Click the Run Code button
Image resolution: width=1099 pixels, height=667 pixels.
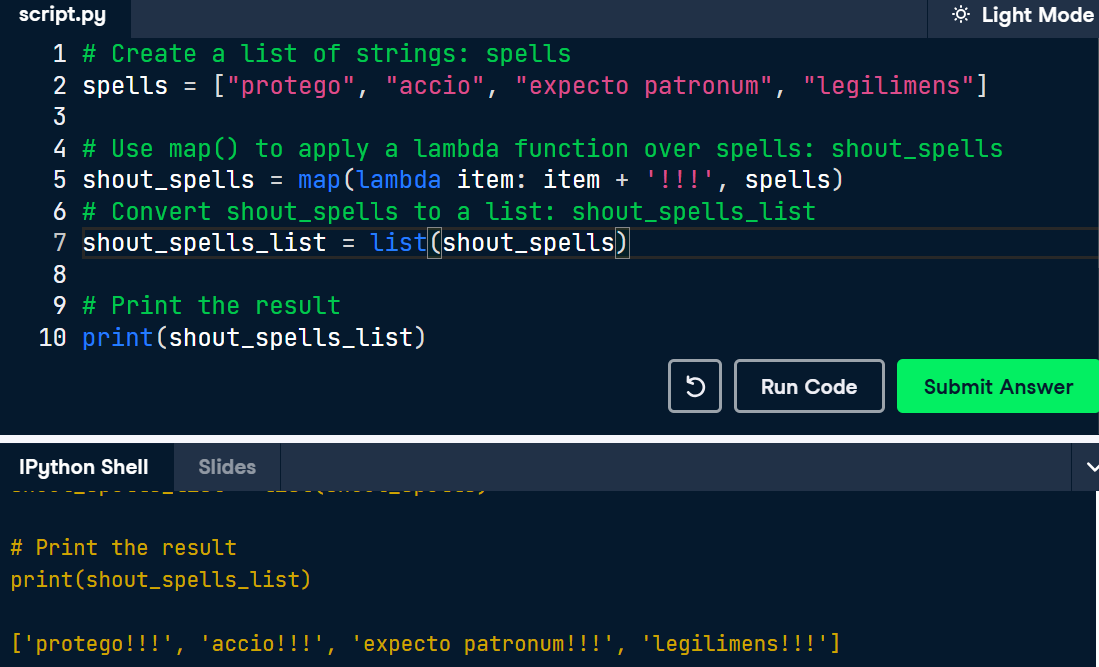[809, 386]
